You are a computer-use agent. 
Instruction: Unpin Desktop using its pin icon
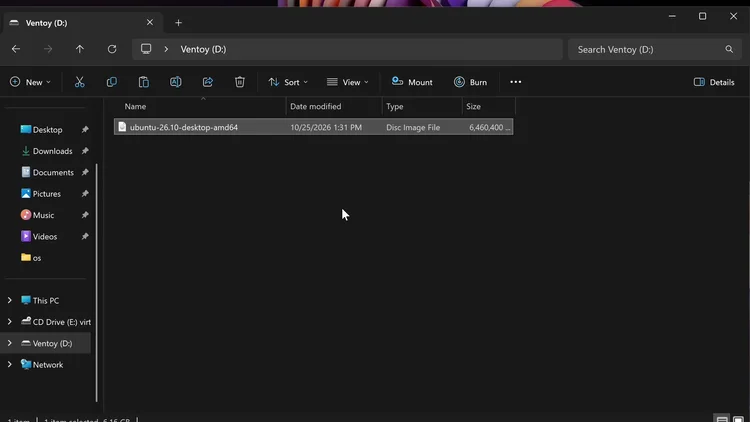(x=85, y=130)
